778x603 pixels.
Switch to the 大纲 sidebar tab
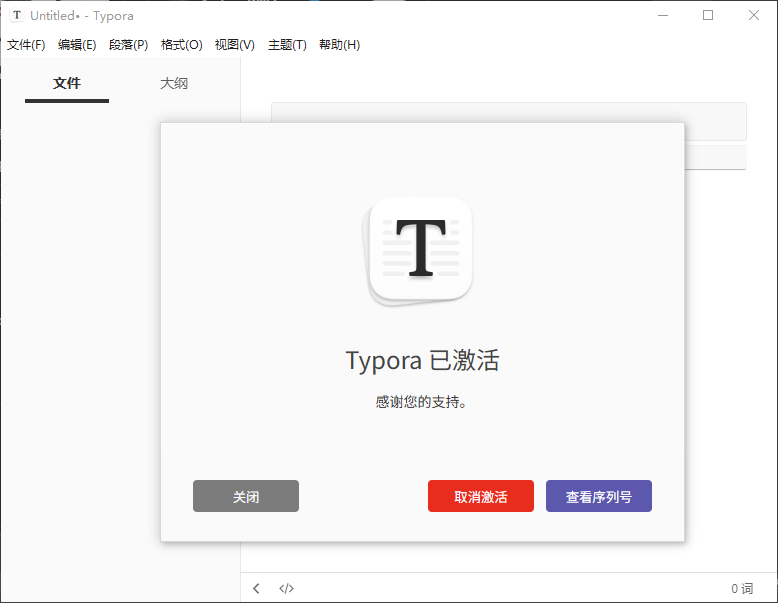click(174, 83)
